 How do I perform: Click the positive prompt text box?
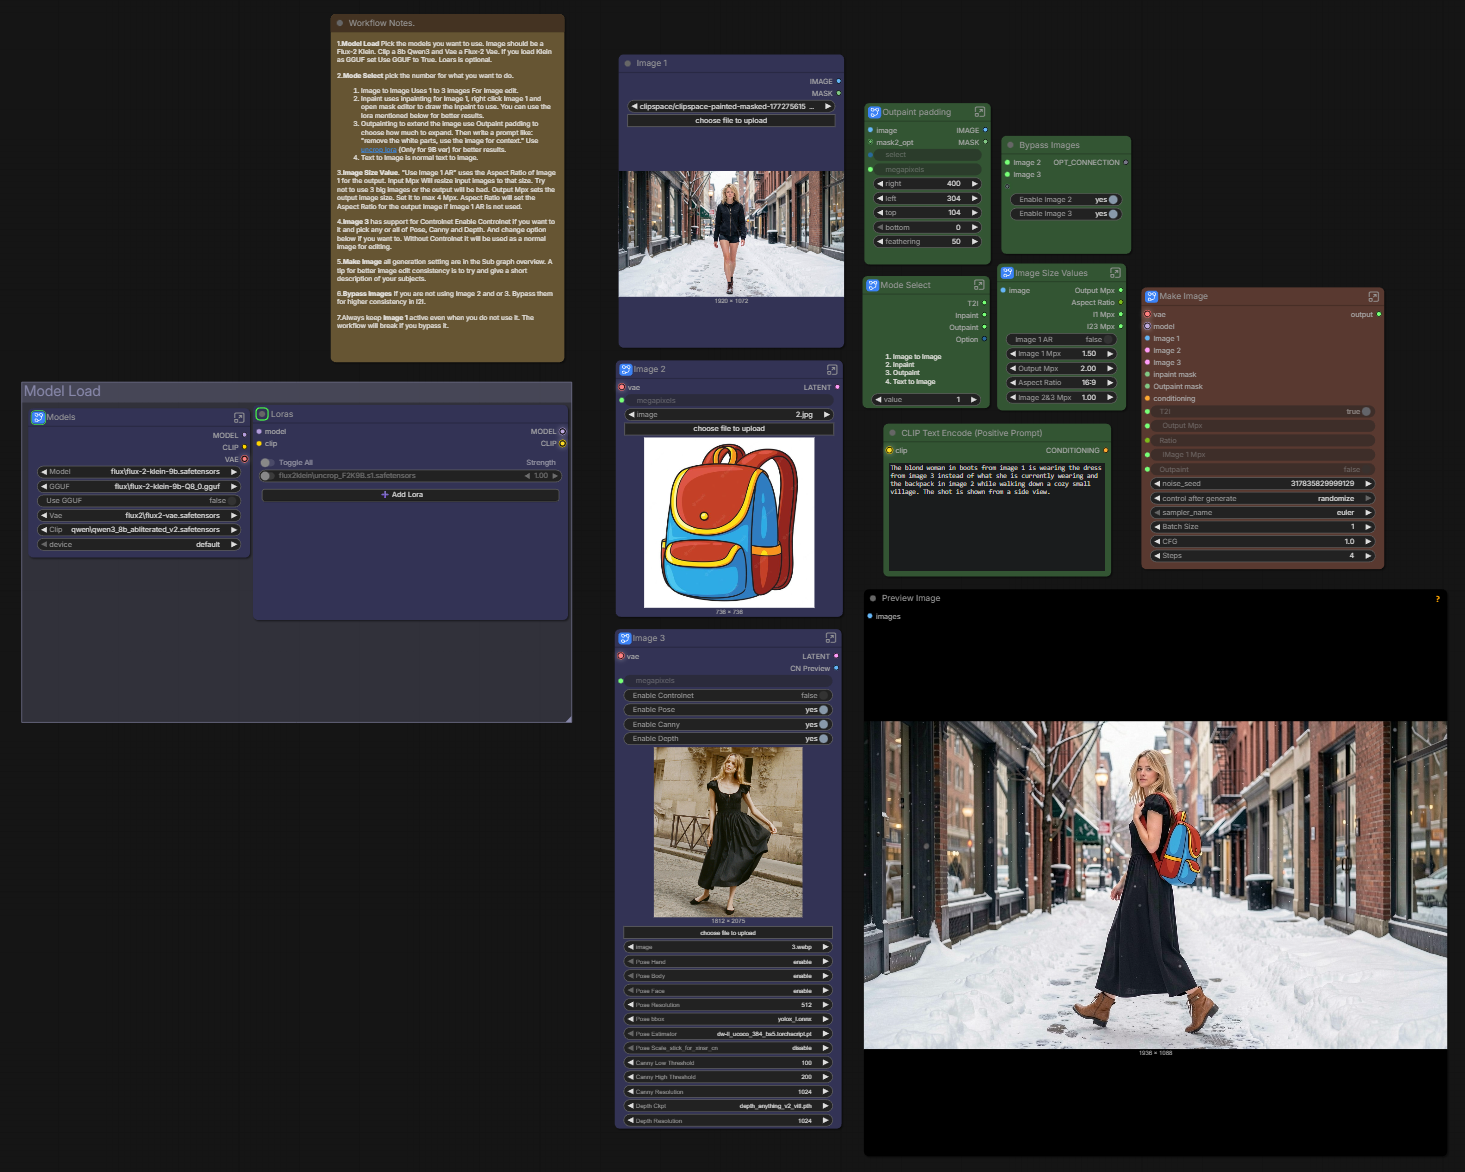[997, 515]
